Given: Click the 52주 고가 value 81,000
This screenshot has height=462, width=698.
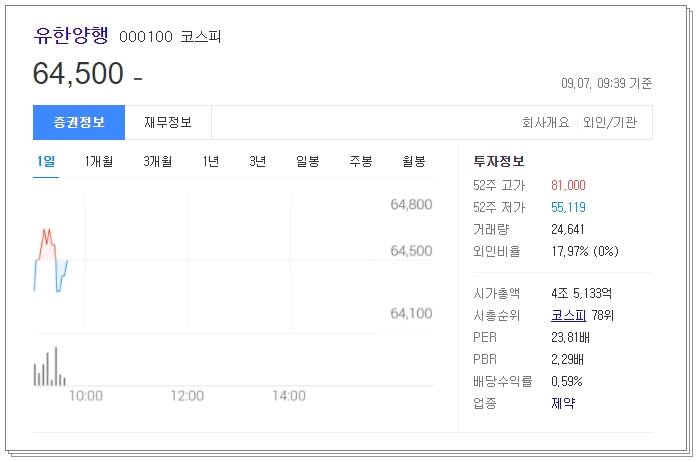Looking at the screenshot, I should click(568, 185).
